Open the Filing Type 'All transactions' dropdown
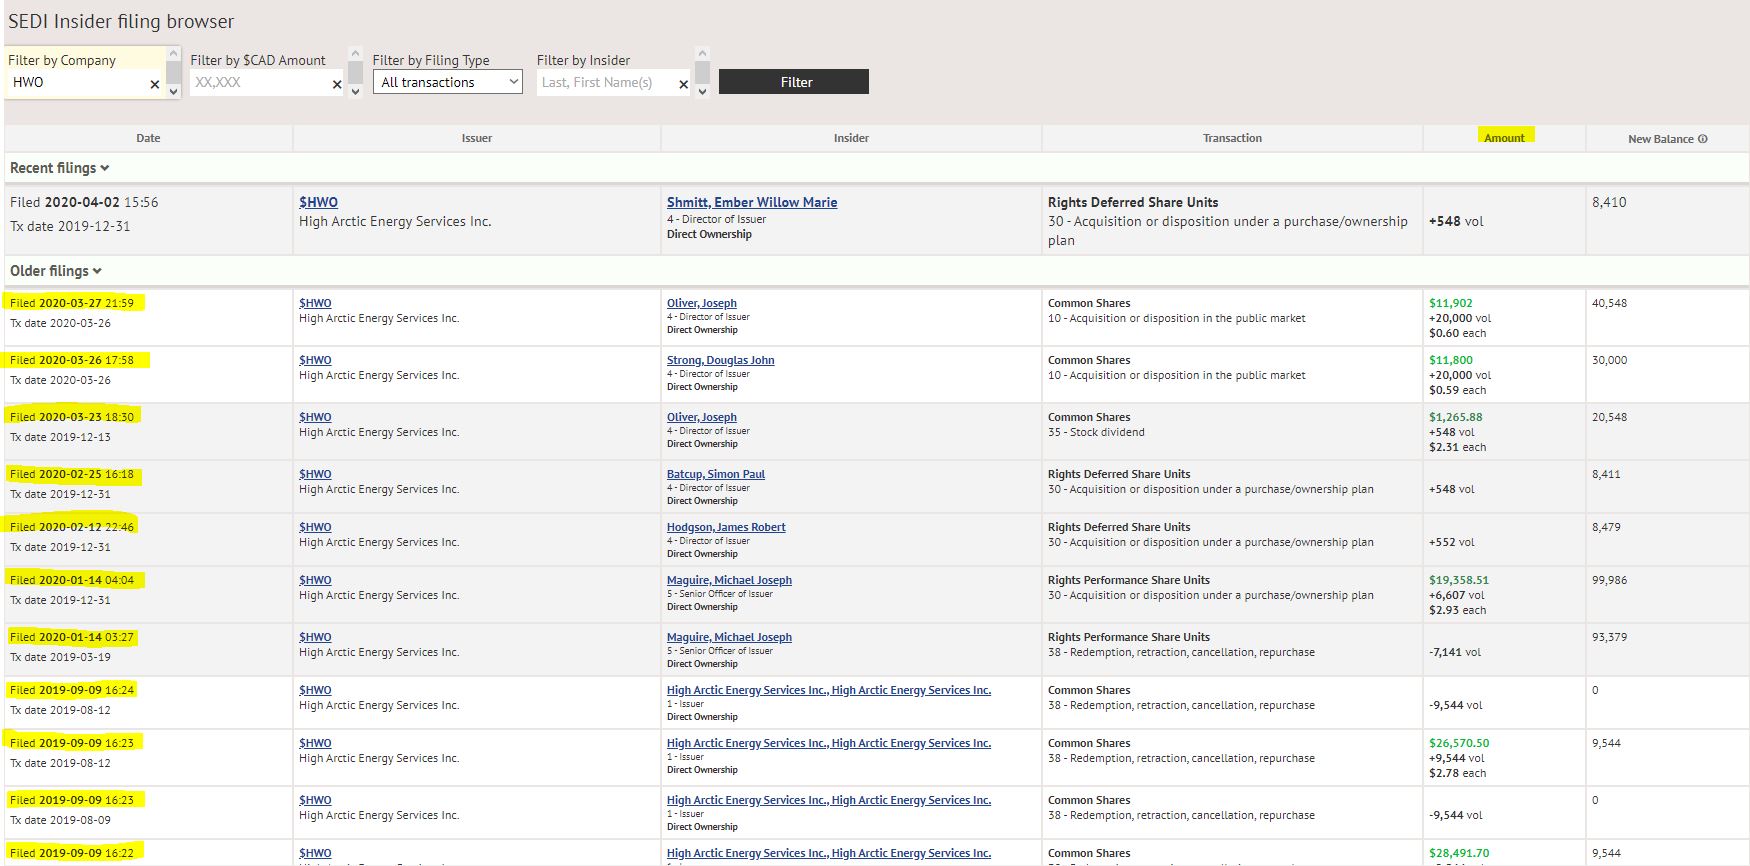The width and height of the screenshot is (1750, 866). [x=448, y=82]
